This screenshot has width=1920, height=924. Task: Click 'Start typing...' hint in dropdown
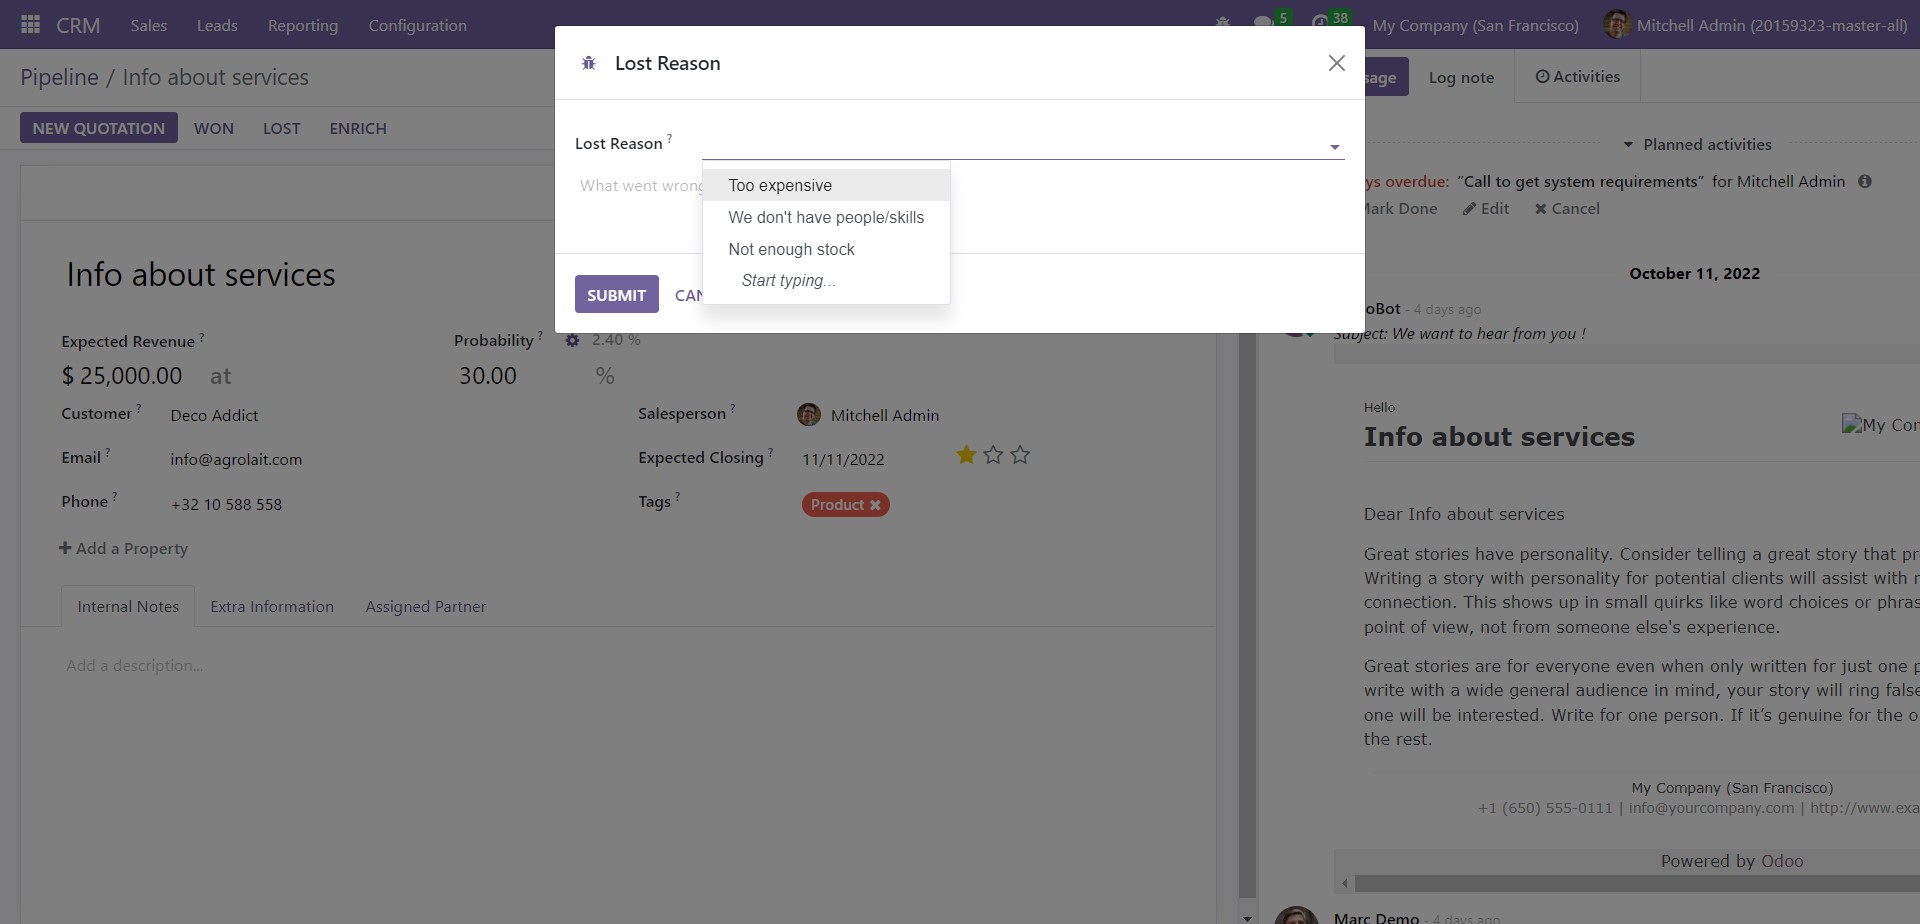[788, 281]
